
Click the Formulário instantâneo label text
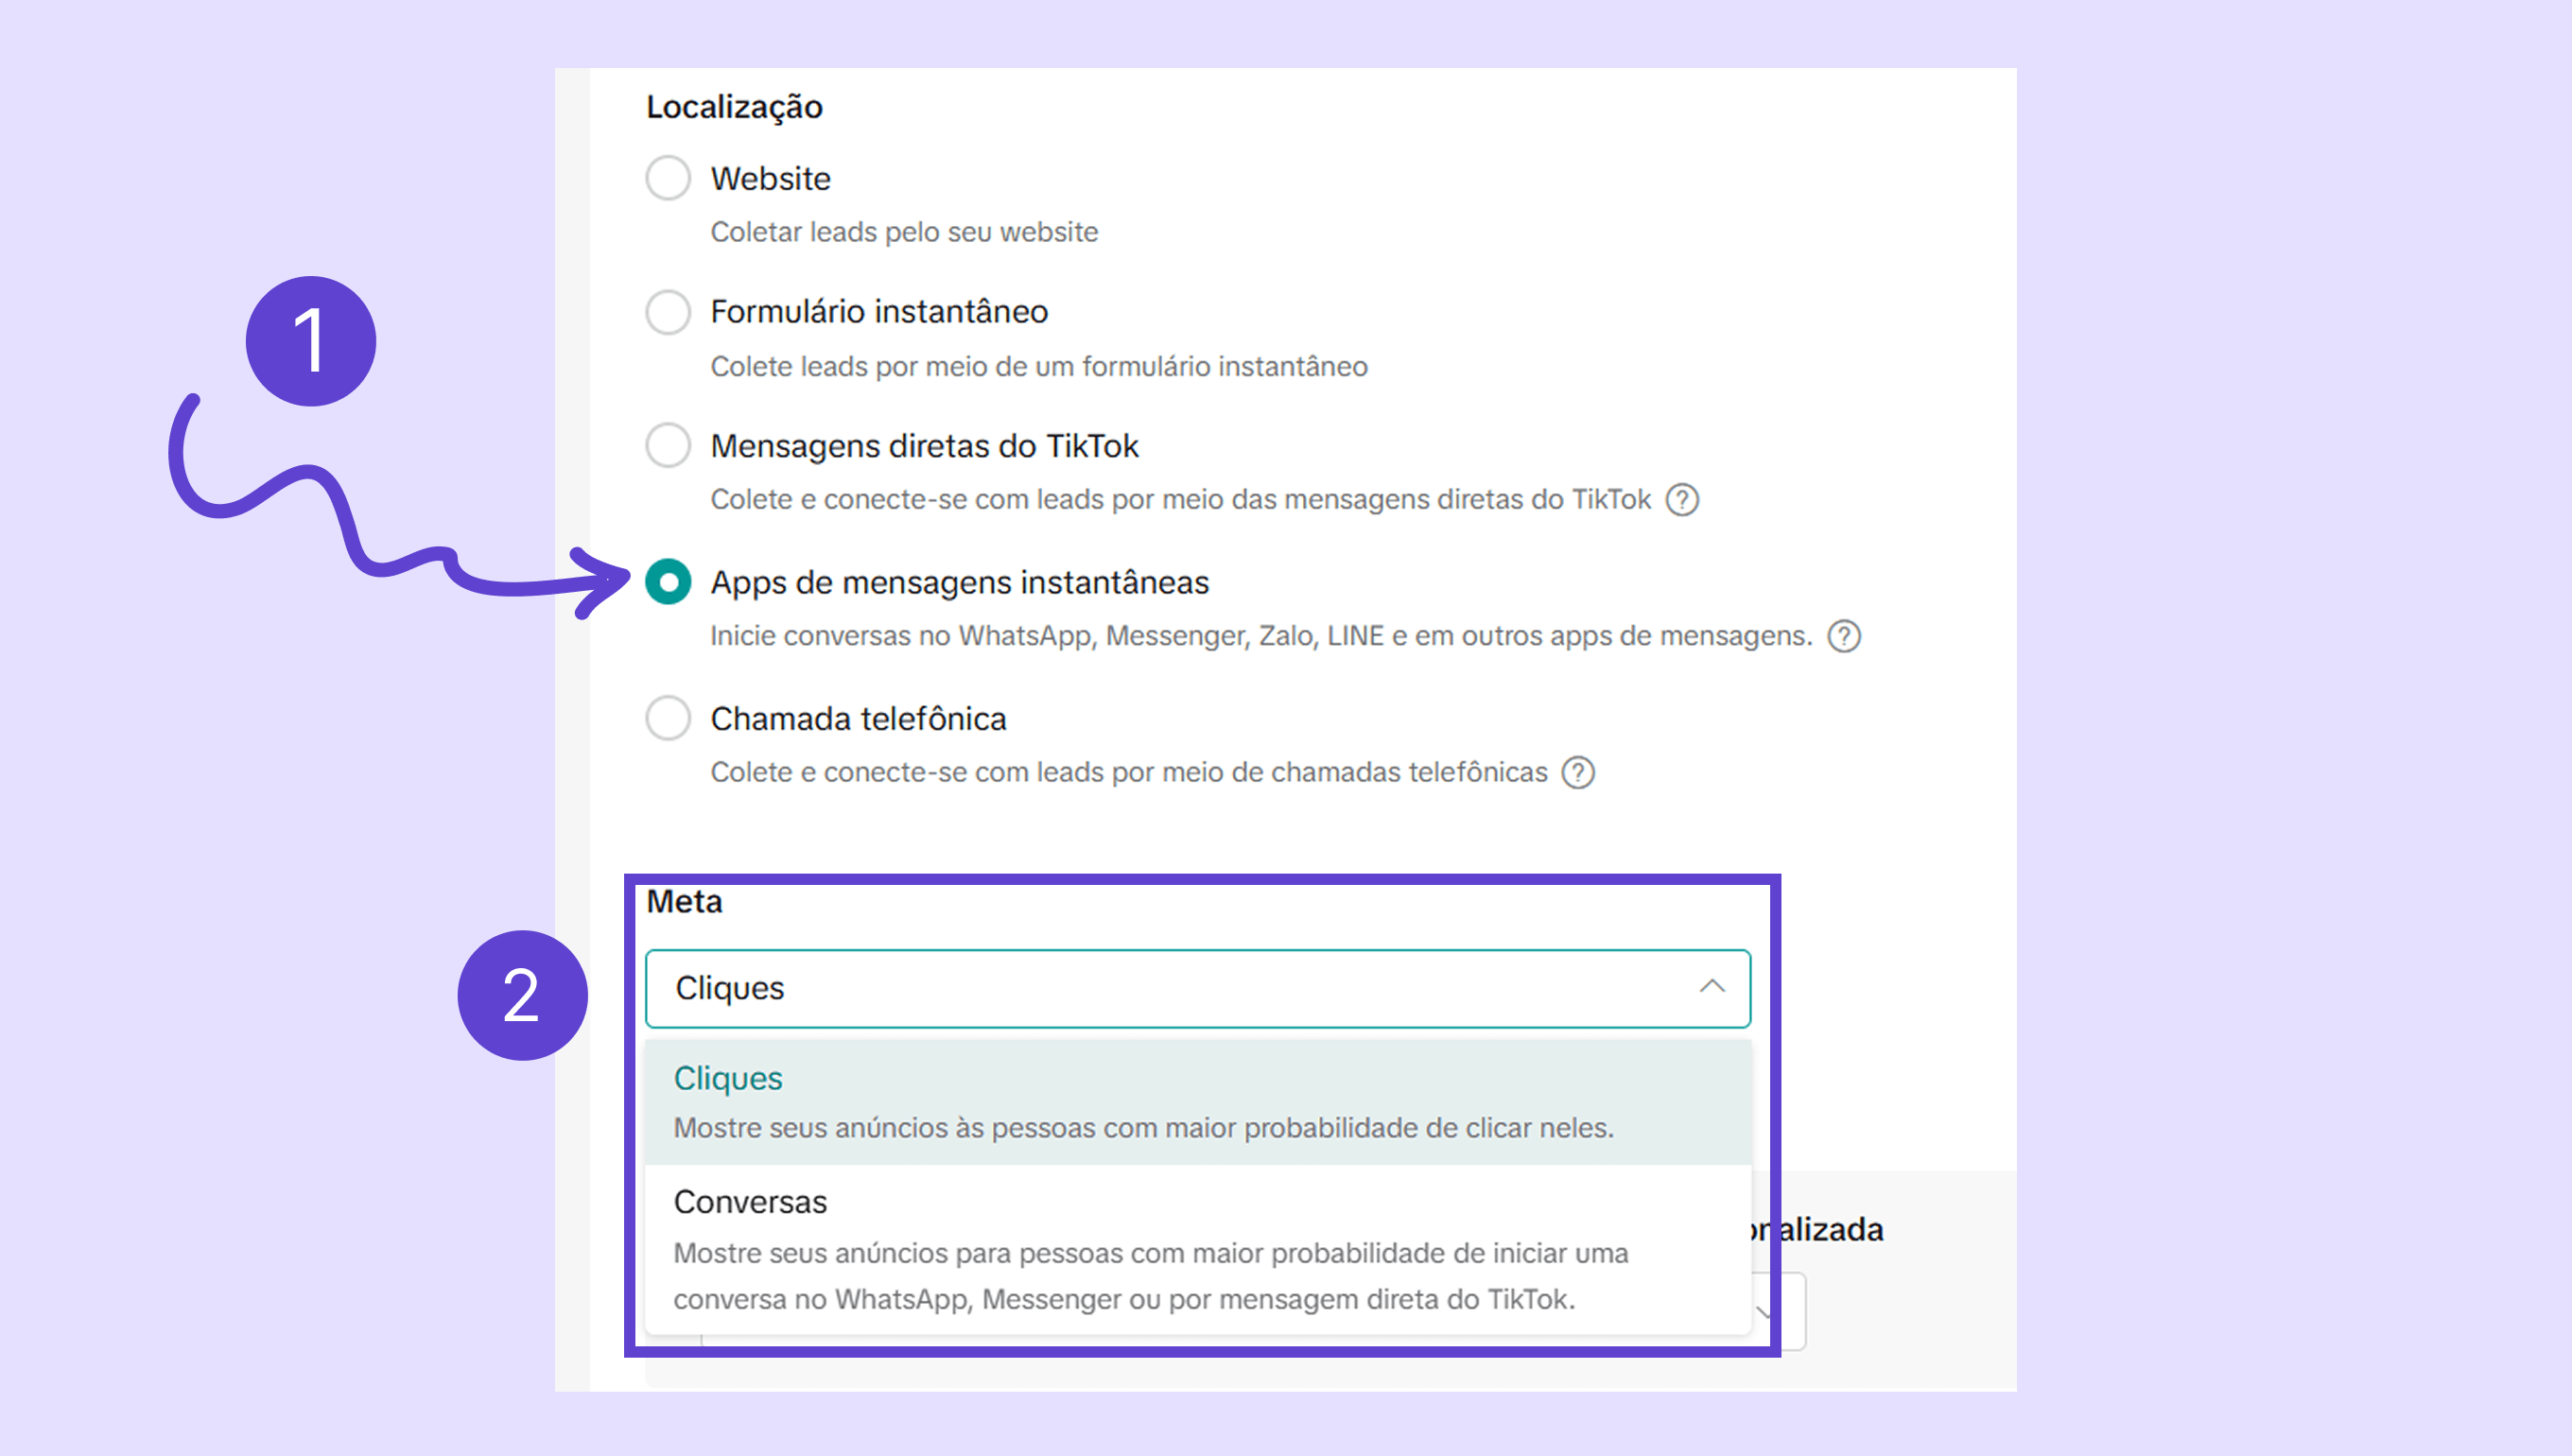pos(879,312)
